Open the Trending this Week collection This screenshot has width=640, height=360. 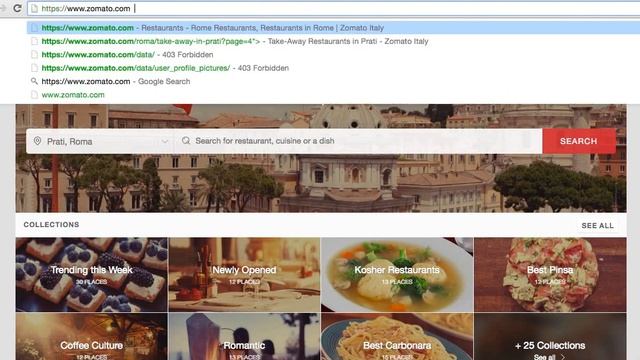click(91, 275)
